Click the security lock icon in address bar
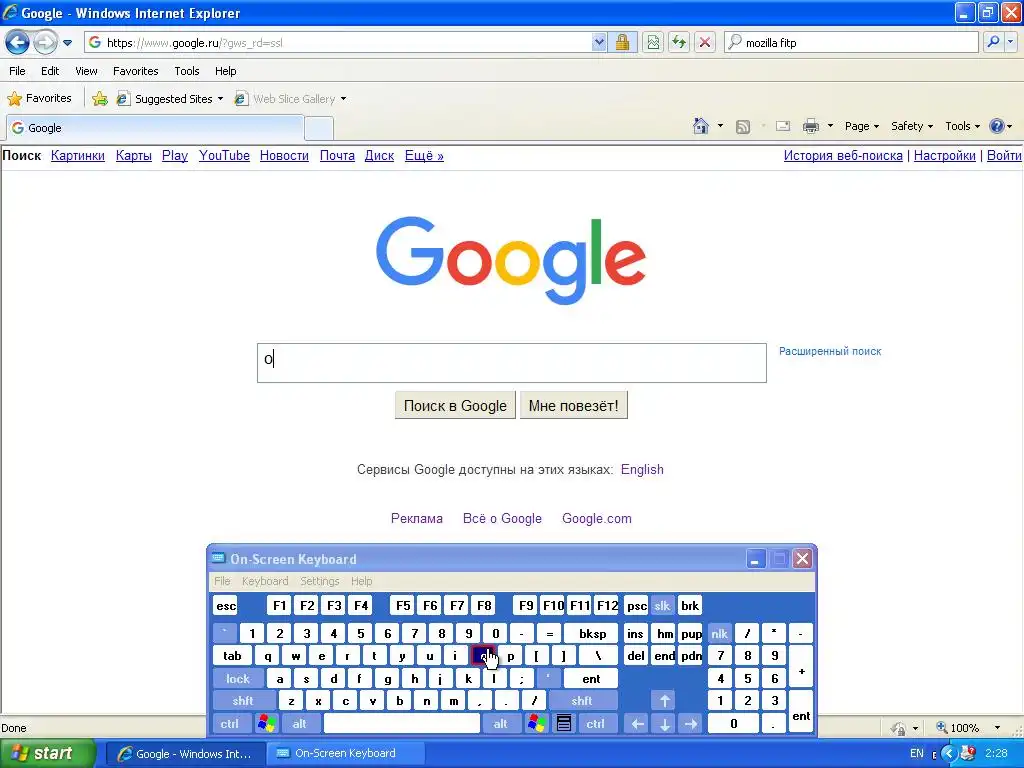 click(x=622, y=42)
